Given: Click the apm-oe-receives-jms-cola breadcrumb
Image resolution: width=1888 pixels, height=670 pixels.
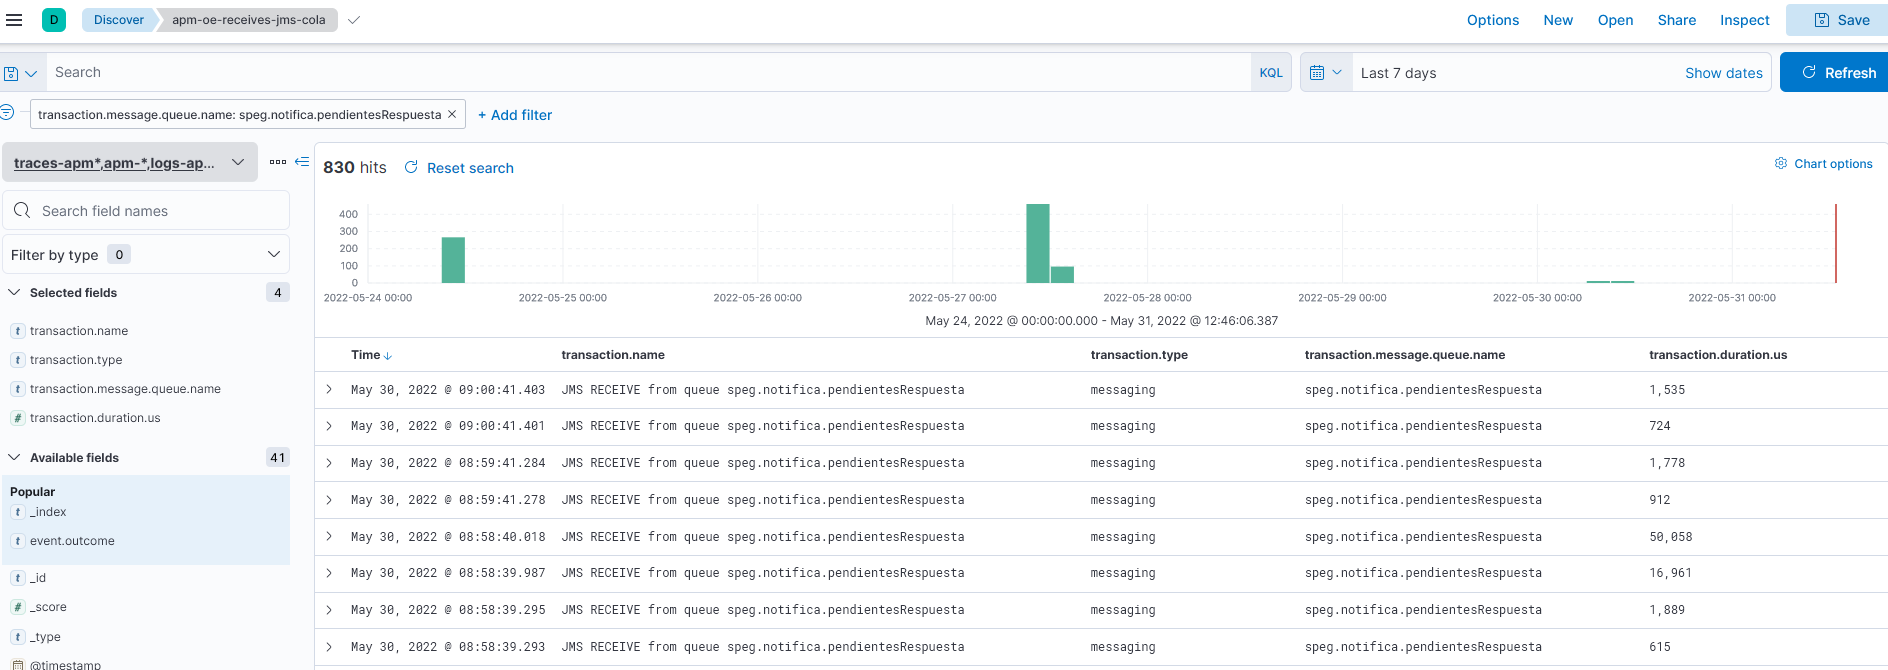Looking at the screenshot, I should point(248,20).
